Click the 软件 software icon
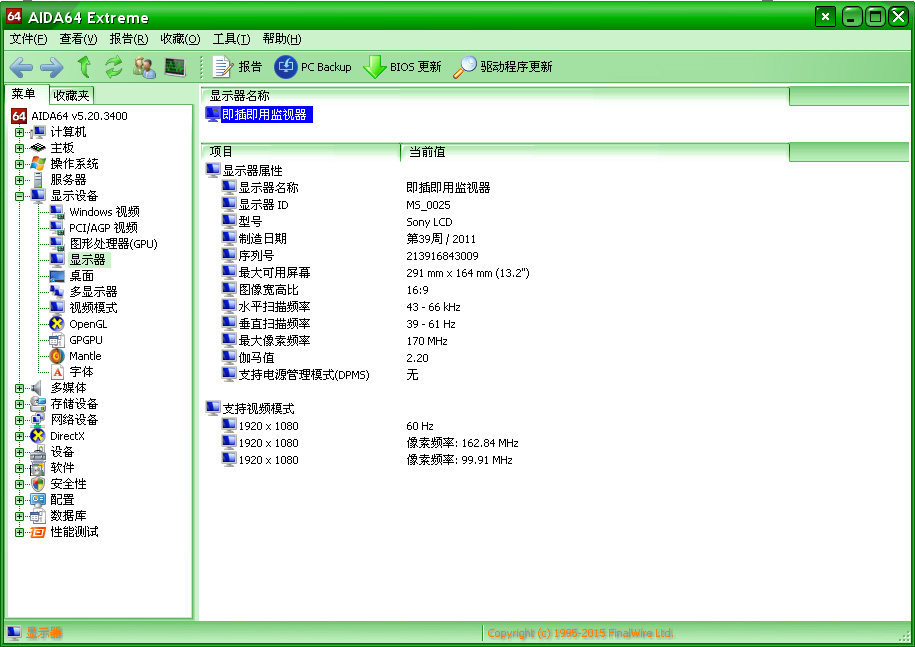This screenshot has height=647, width=915. (x=37, y=468)
